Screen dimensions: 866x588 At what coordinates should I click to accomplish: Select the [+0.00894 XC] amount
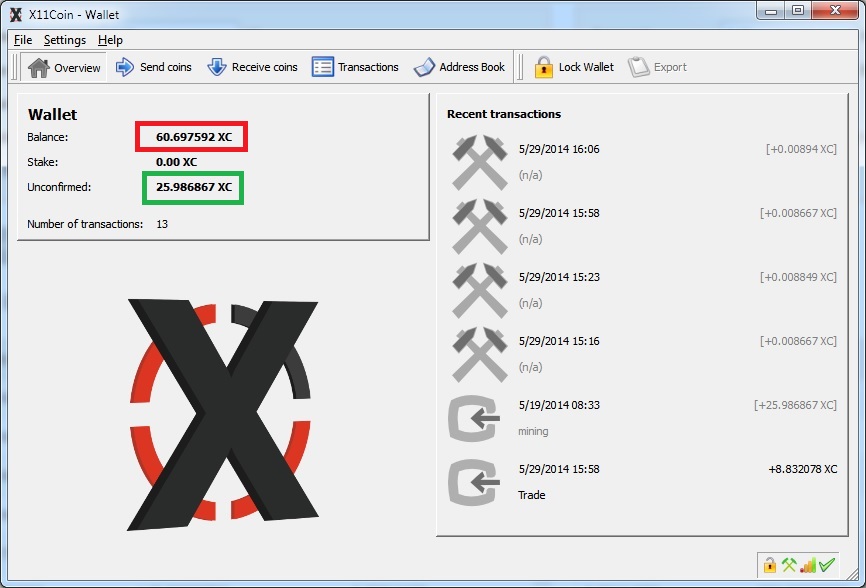tap(801, 149)
